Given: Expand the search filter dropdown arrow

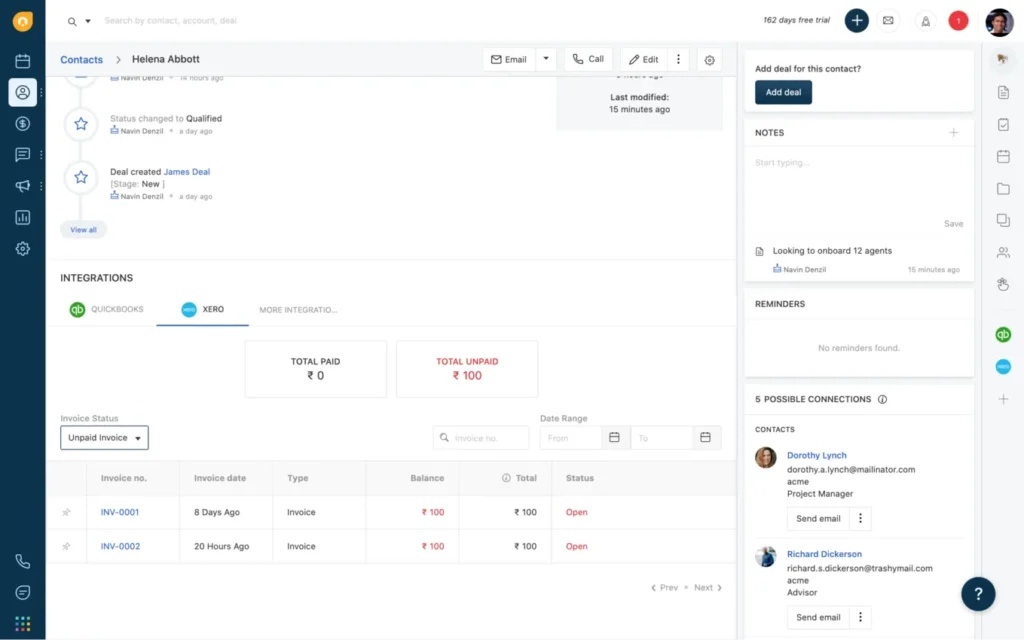Looking at the screenshot, I should 88,21.
